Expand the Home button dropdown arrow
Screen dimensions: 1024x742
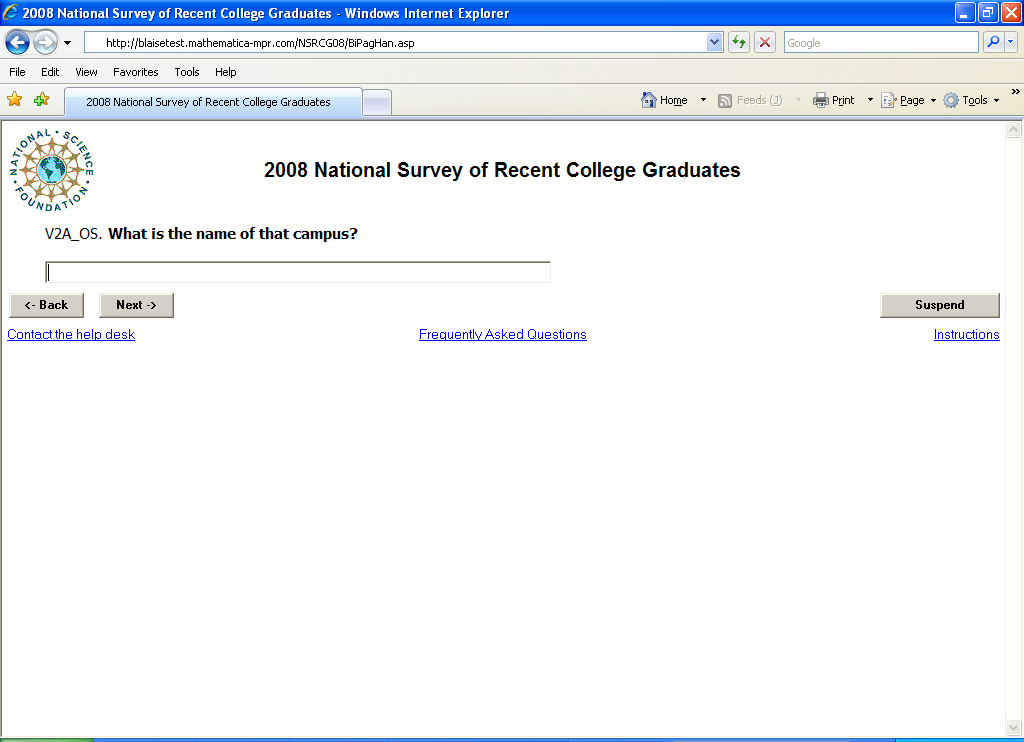coord(703,100)
